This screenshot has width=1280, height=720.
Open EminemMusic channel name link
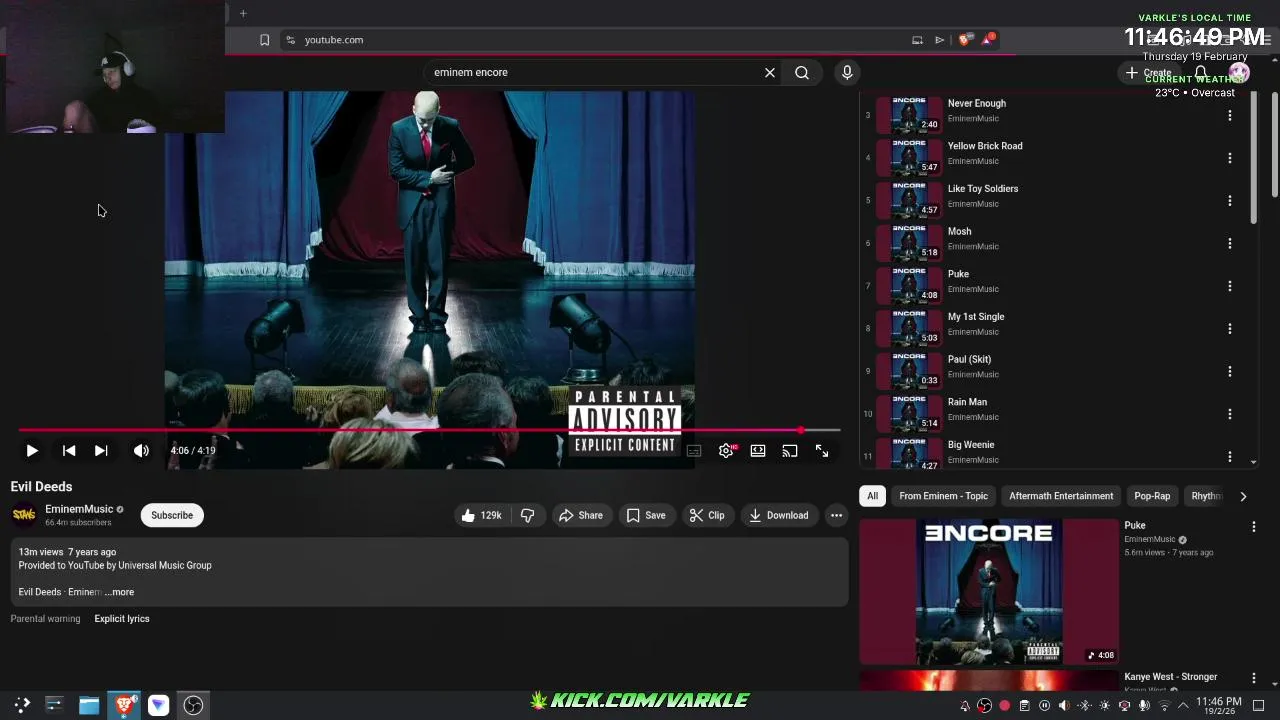pyautogui.click(x=79, y=509)
